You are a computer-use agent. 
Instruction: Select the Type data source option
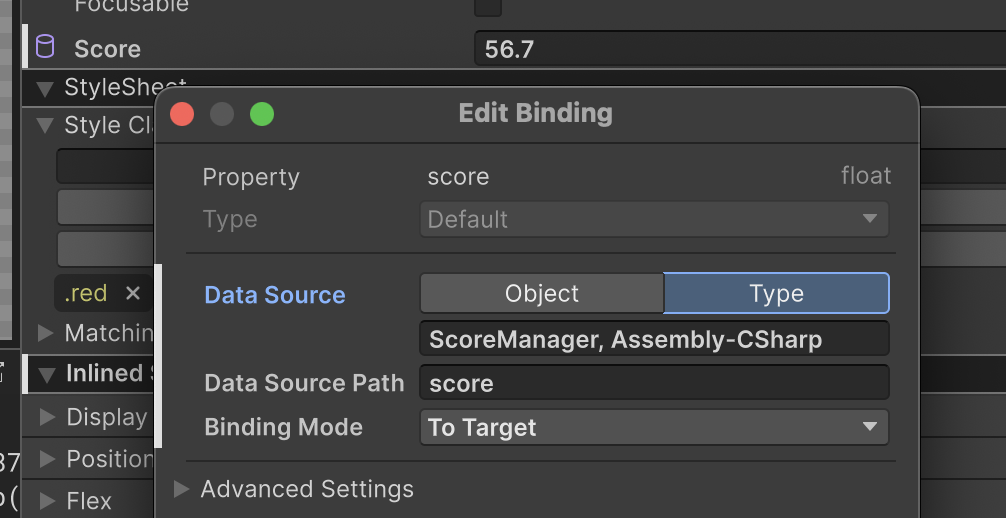(776, 293)
